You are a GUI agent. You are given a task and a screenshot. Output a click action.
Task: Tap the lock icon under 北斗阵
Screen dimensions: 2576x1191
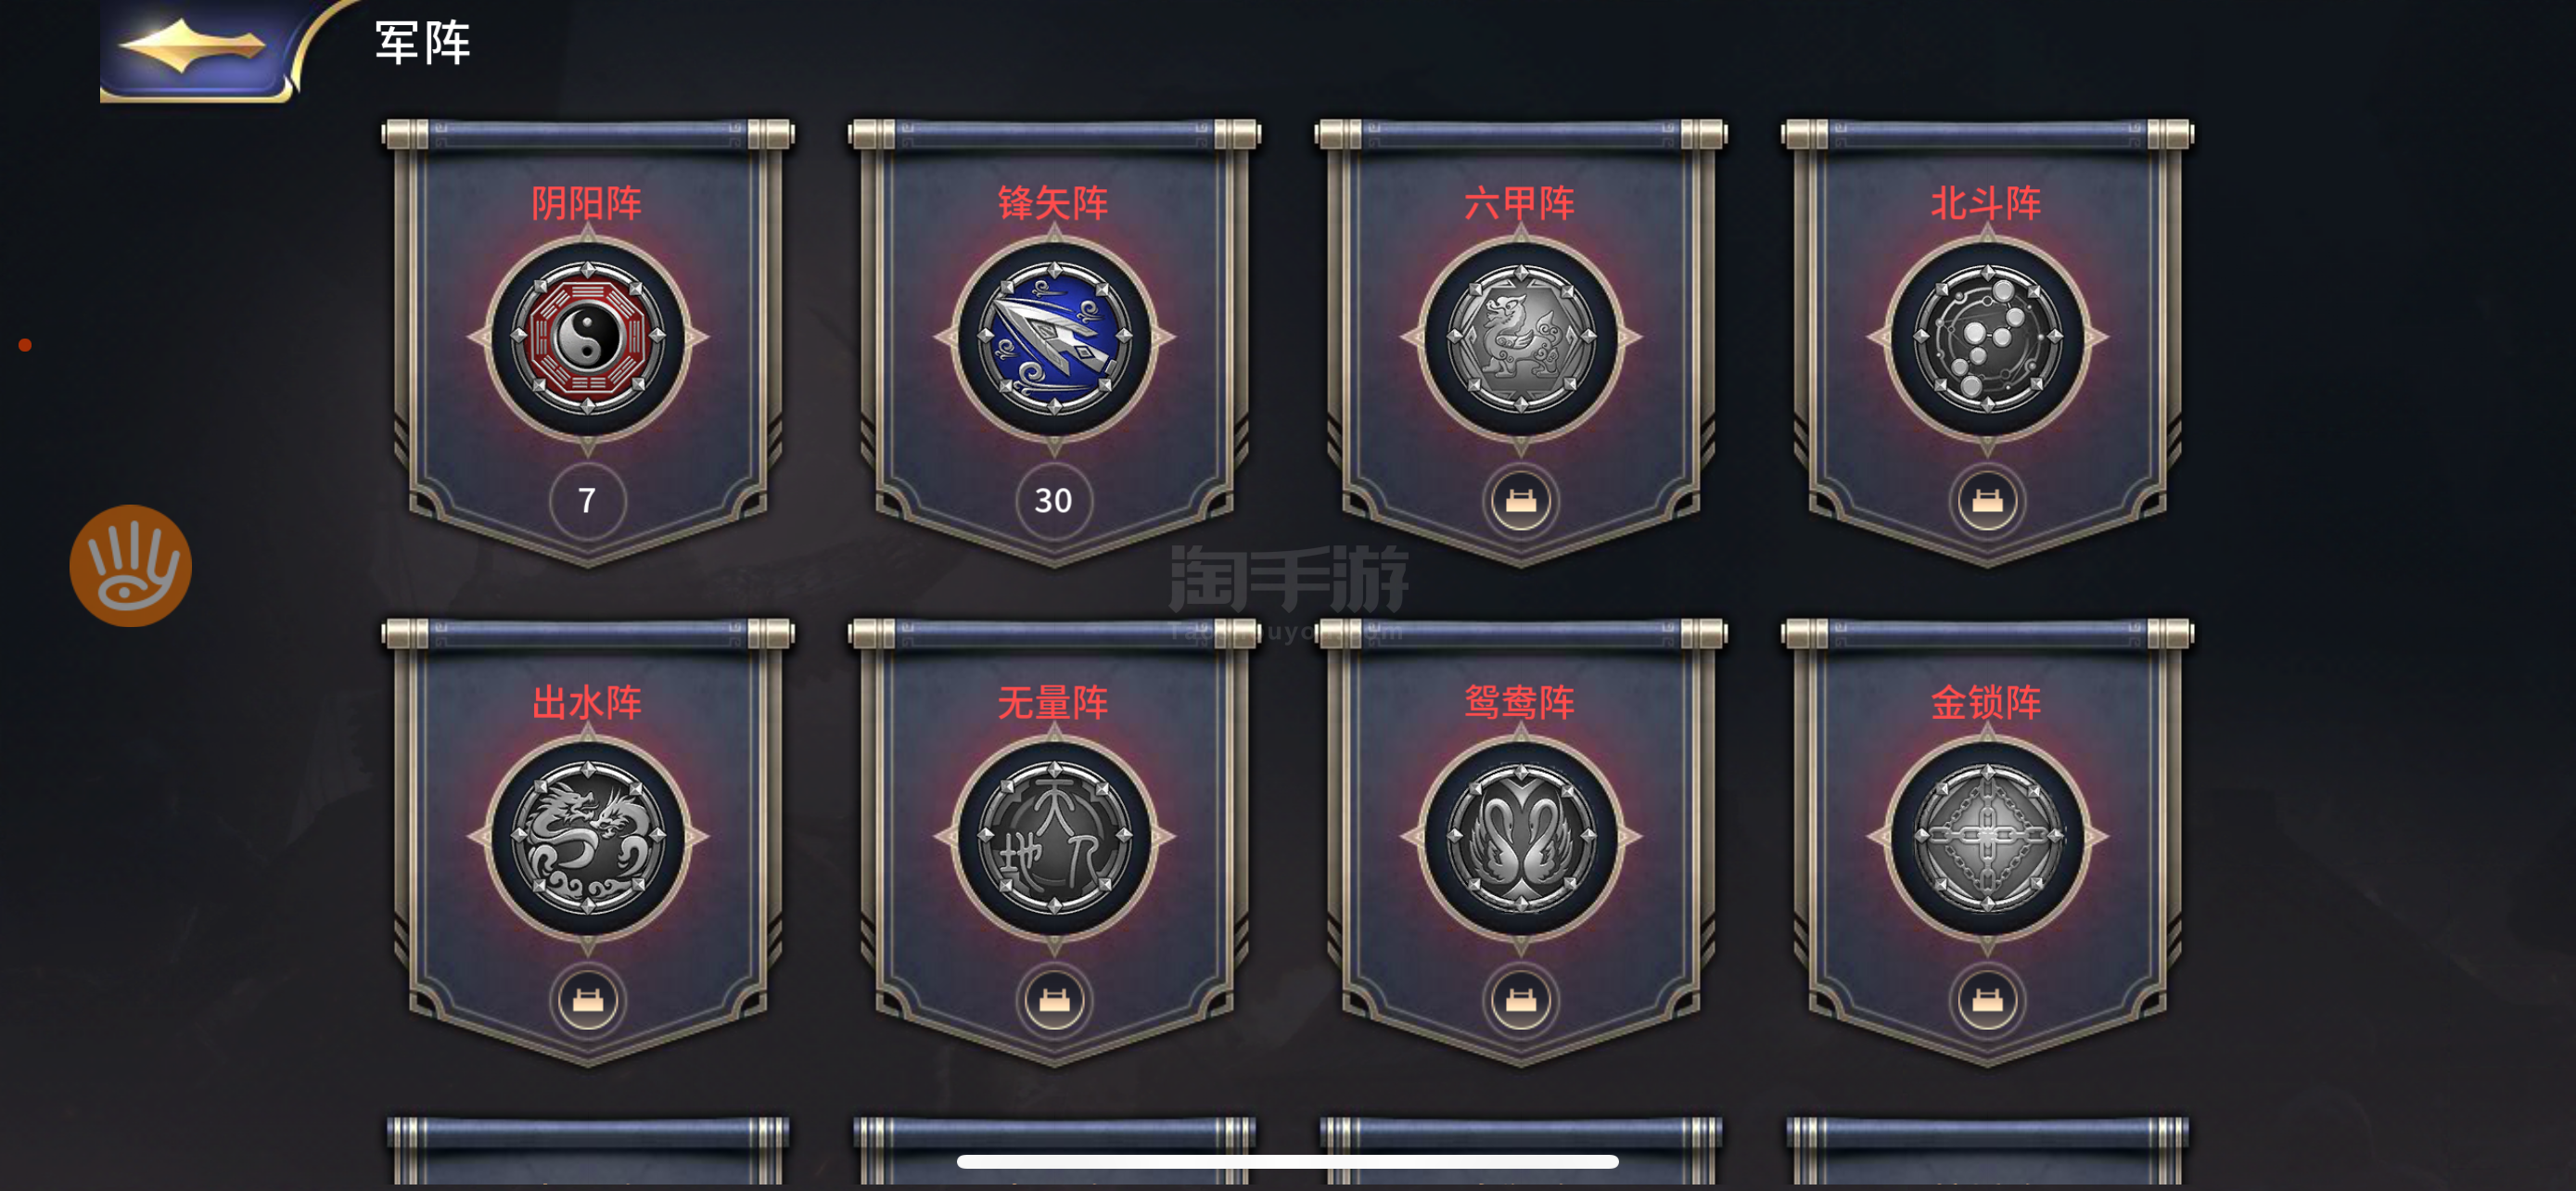click(1988, 500)
